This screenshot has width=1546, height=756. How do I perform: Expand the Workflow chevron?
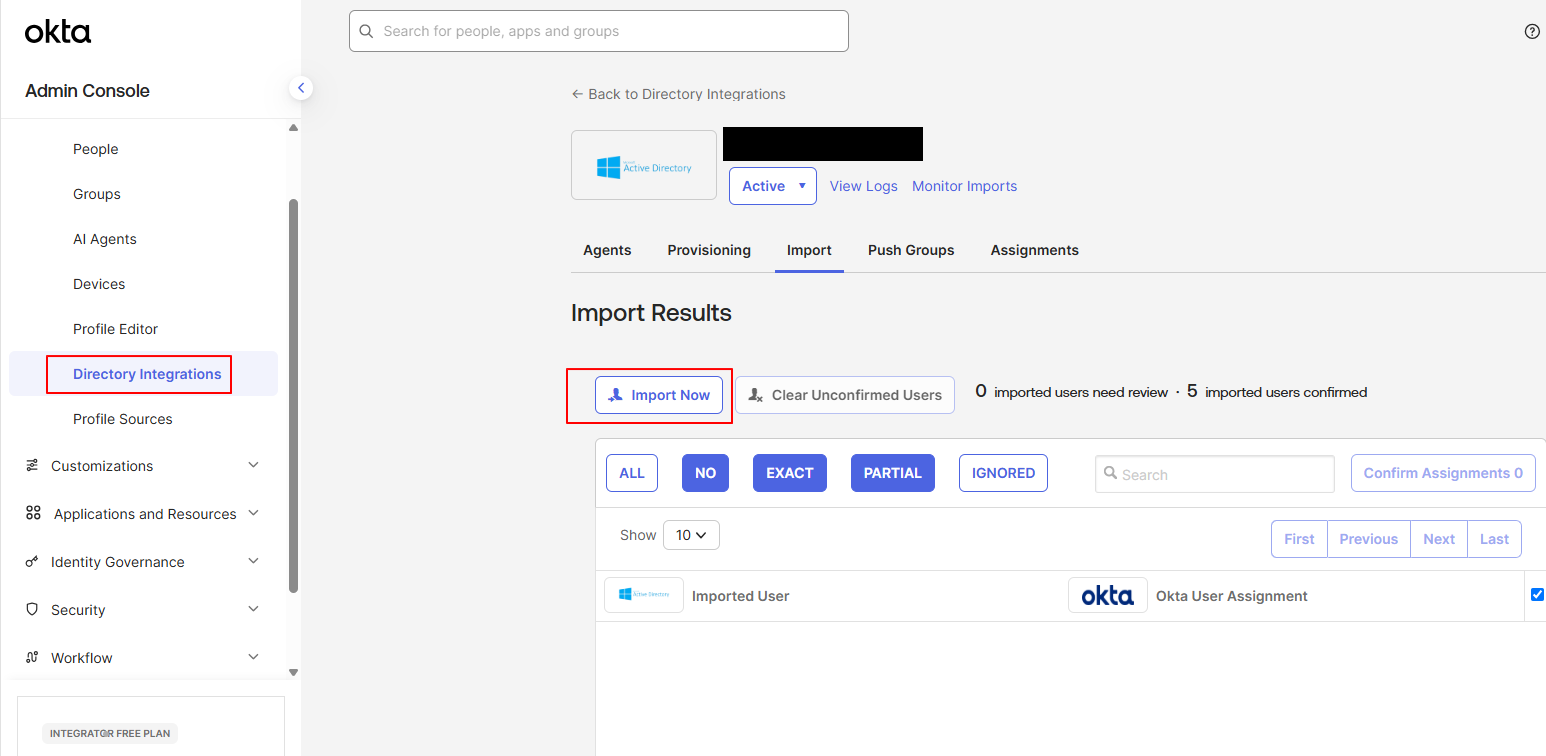pos(253,657)
